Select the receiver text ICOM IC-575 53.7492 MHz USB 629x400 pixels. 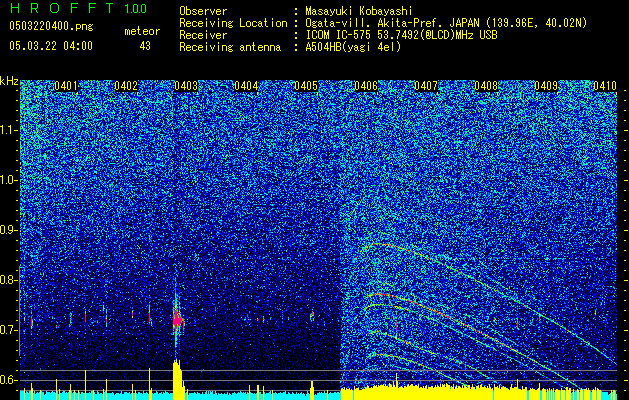pyautogui.click(x=401, y=35)
